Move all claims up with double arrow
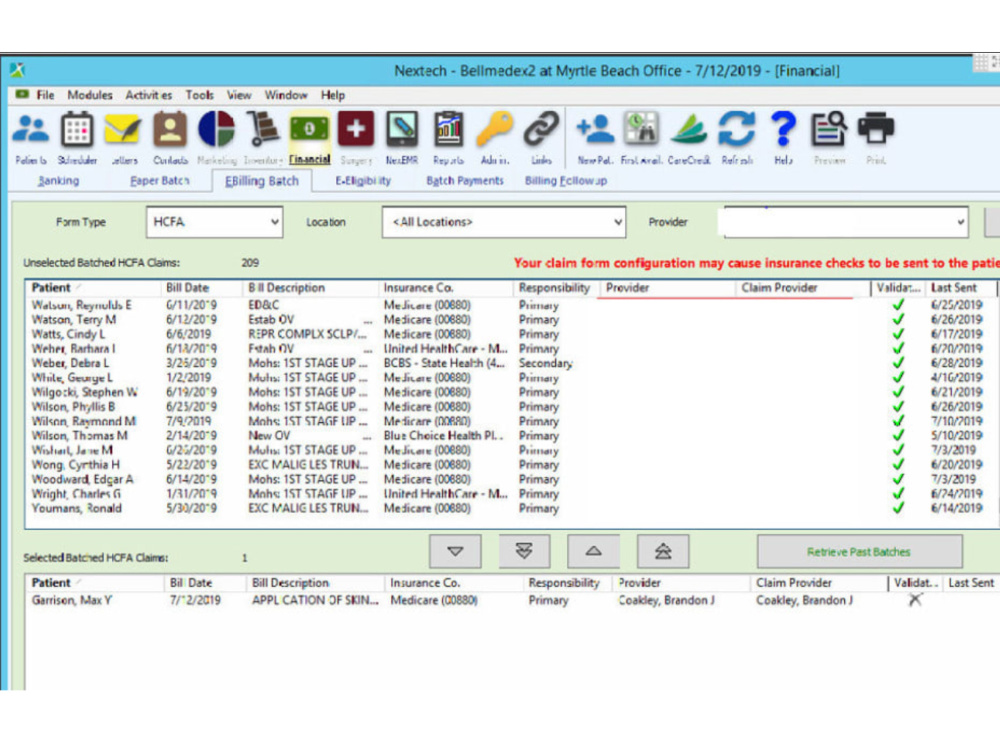The image size is (1000, 750). pyautogui.click(x=663, y=551)
